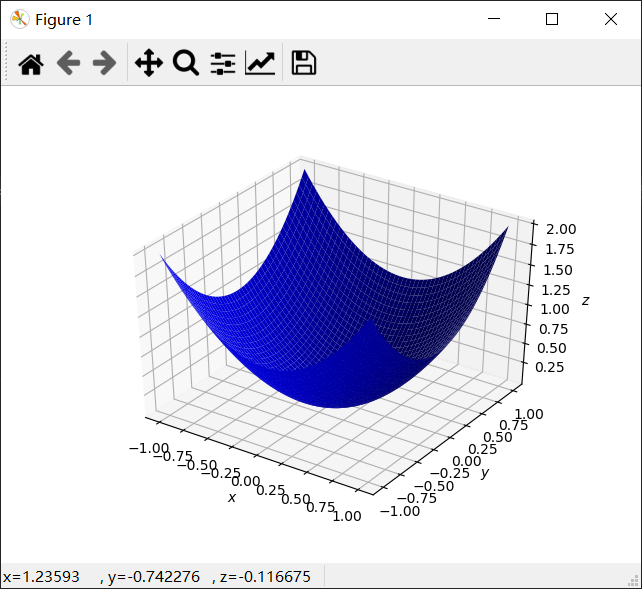
Task: Reset the plot with the Home icon
Action: coord(31,64)
